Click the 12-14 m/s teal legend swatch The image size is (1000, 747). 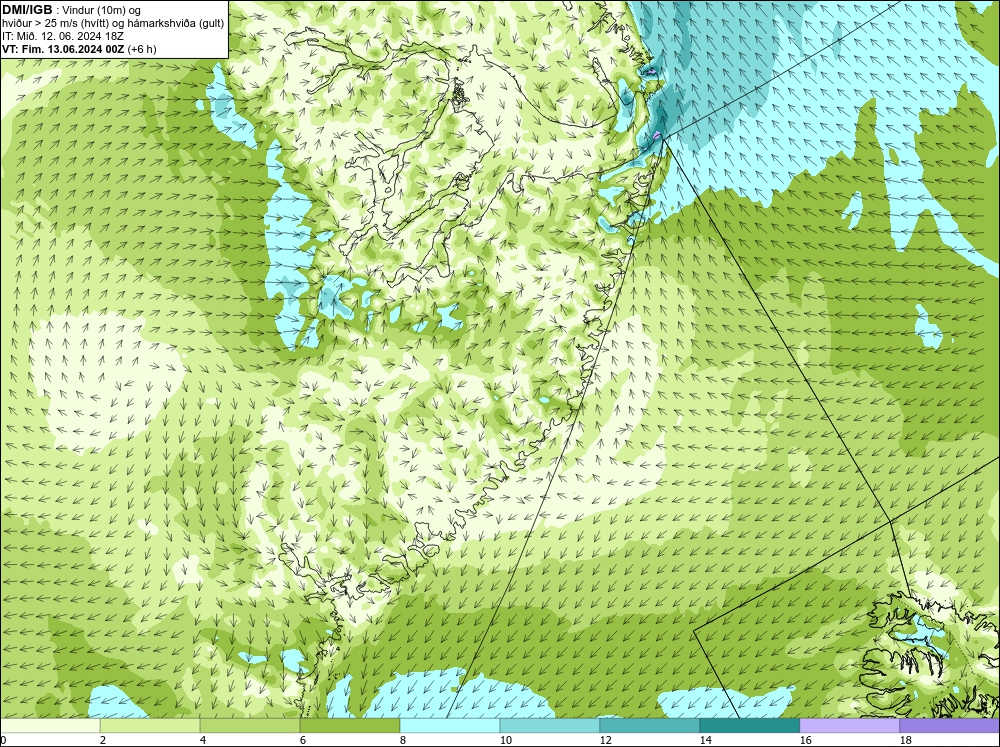point(650,725)
